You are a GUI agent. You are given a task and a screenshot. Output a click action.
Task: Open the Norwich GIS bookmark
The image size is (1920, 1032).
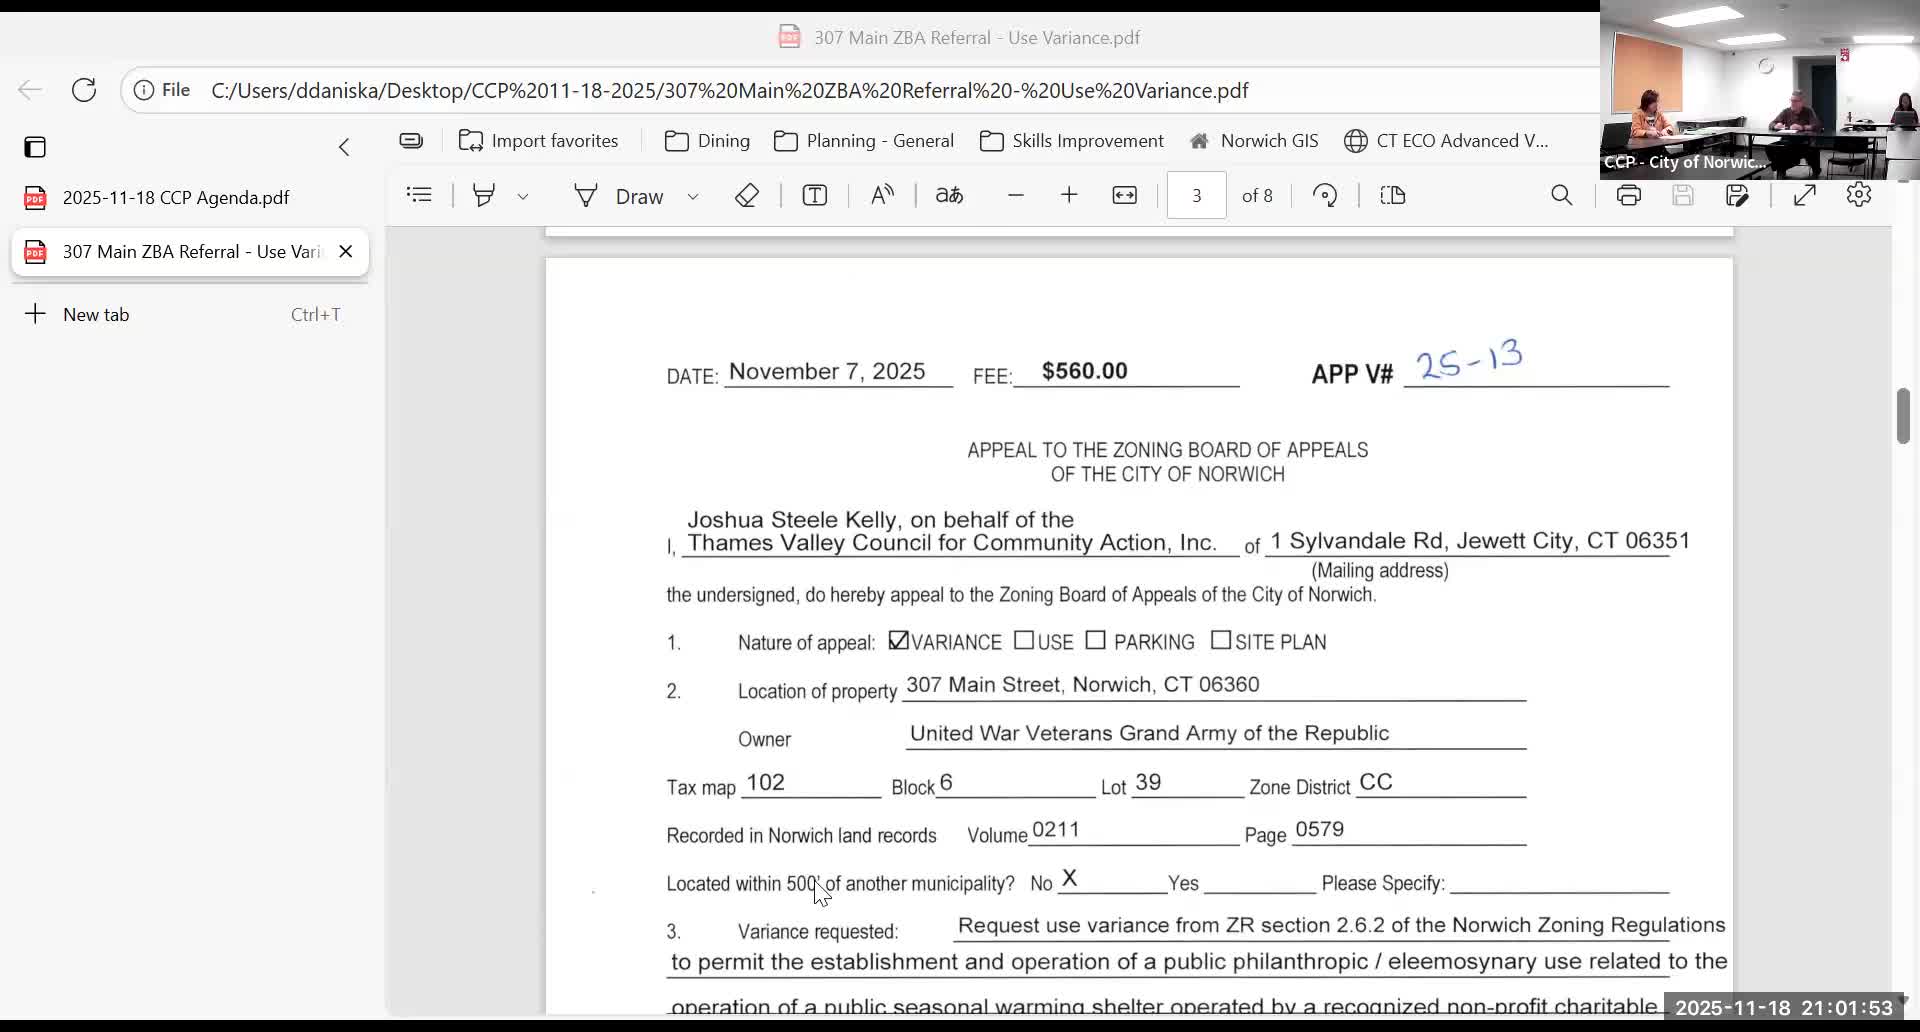click(1254, 141)
